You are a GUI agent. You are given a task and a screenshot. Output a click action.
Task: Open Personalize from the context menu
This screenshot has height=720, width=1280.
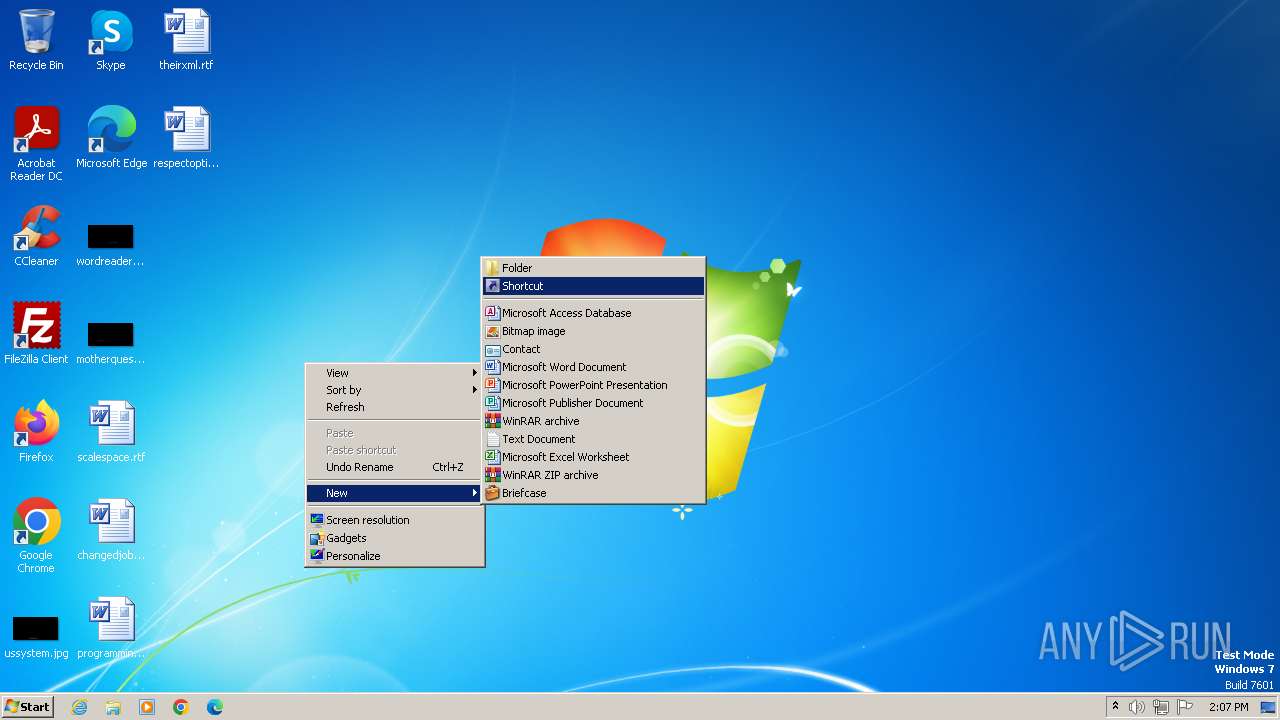pos(395,556)
